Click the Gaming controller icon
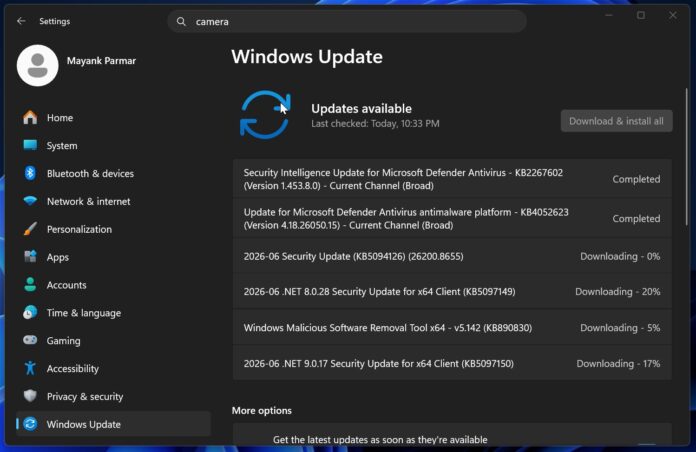696x452 pixels. click(30, 340)
